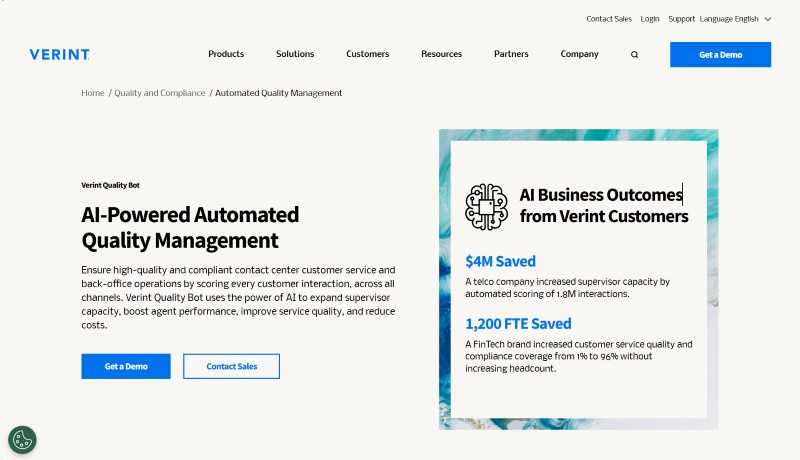This screenshot has height=460, width=800.
Task: Open the Resources menu
Action: pyautogui.click(x=441, y=54)
